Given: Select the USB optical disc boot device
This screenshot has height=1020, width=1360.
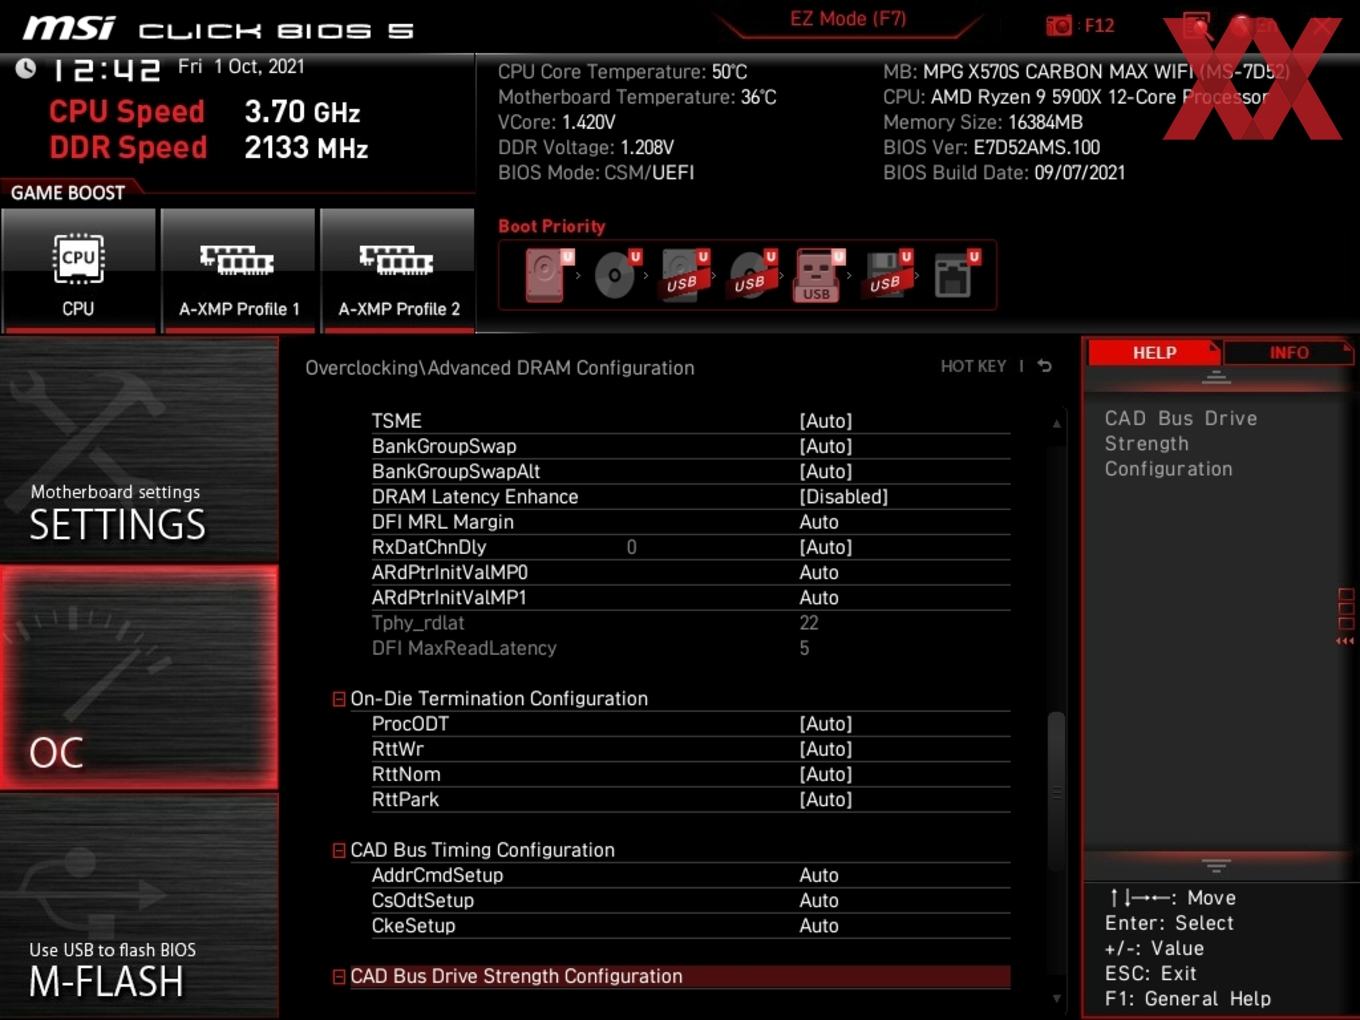Looking at the screenshot, I should (x=752, y=275).
